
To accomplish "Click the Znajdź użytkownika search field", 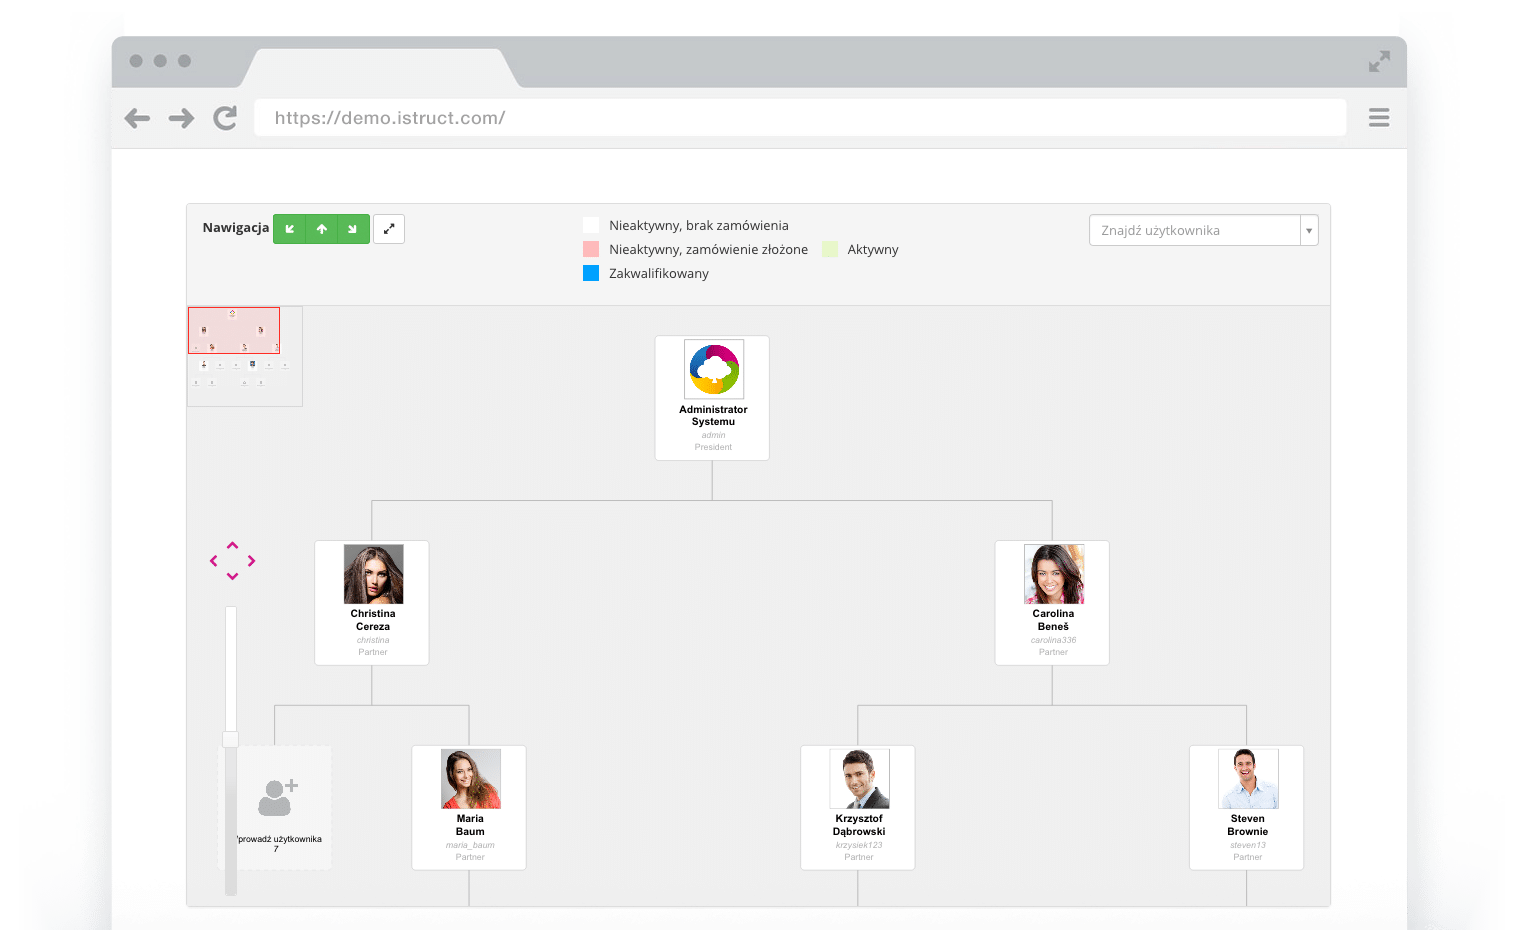I will point(1194,231).
